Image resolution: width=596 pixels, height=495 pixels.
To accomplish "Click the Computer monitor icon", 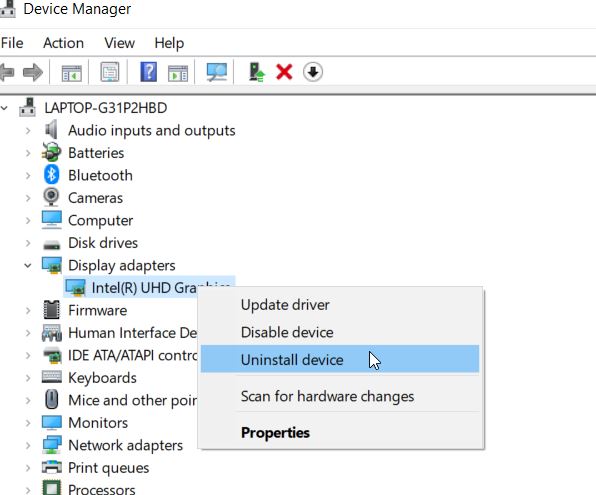I will 52,220.
